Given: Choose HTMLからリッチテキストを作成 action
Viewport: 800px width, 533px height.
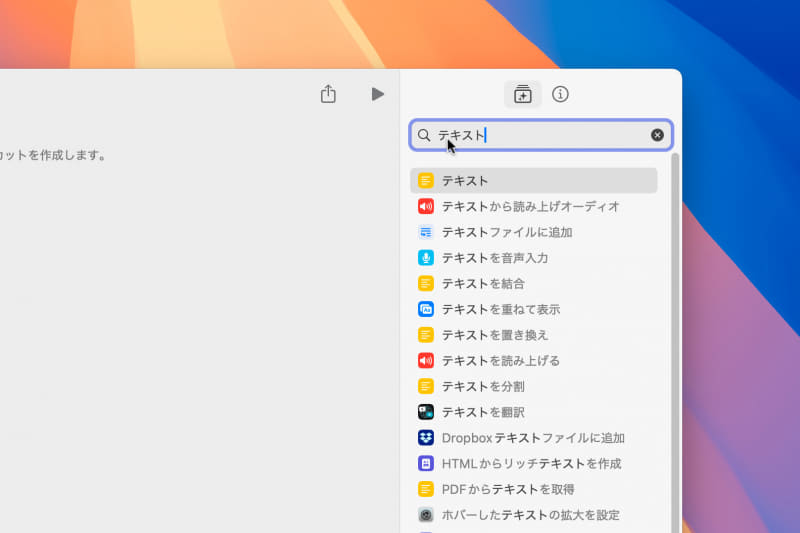Looking at the screenshot, I should click(x=534, y=463).
